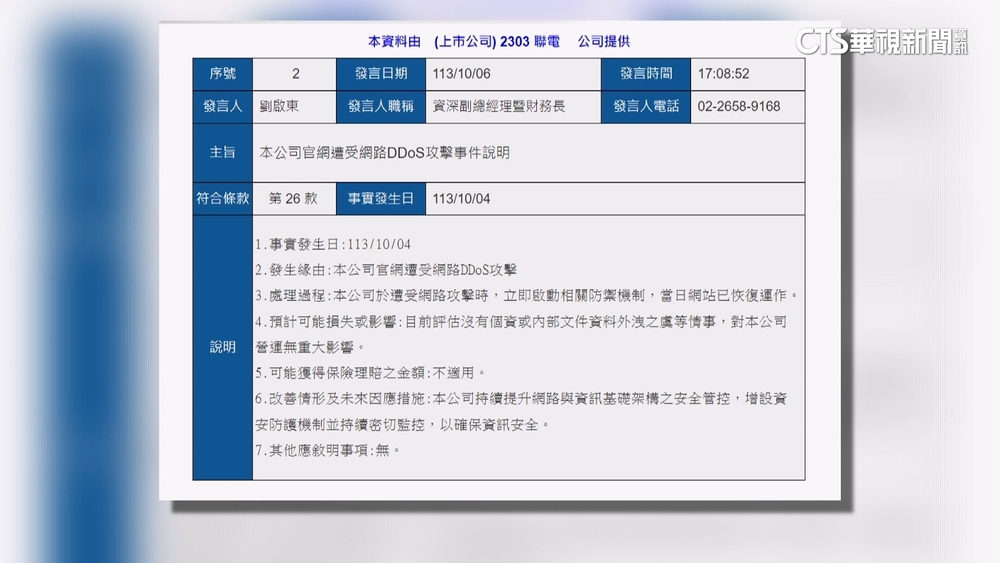Viewport: 1000px width, 563px height.
Task: Click the '發言時間' label cell
Action: 646,74
